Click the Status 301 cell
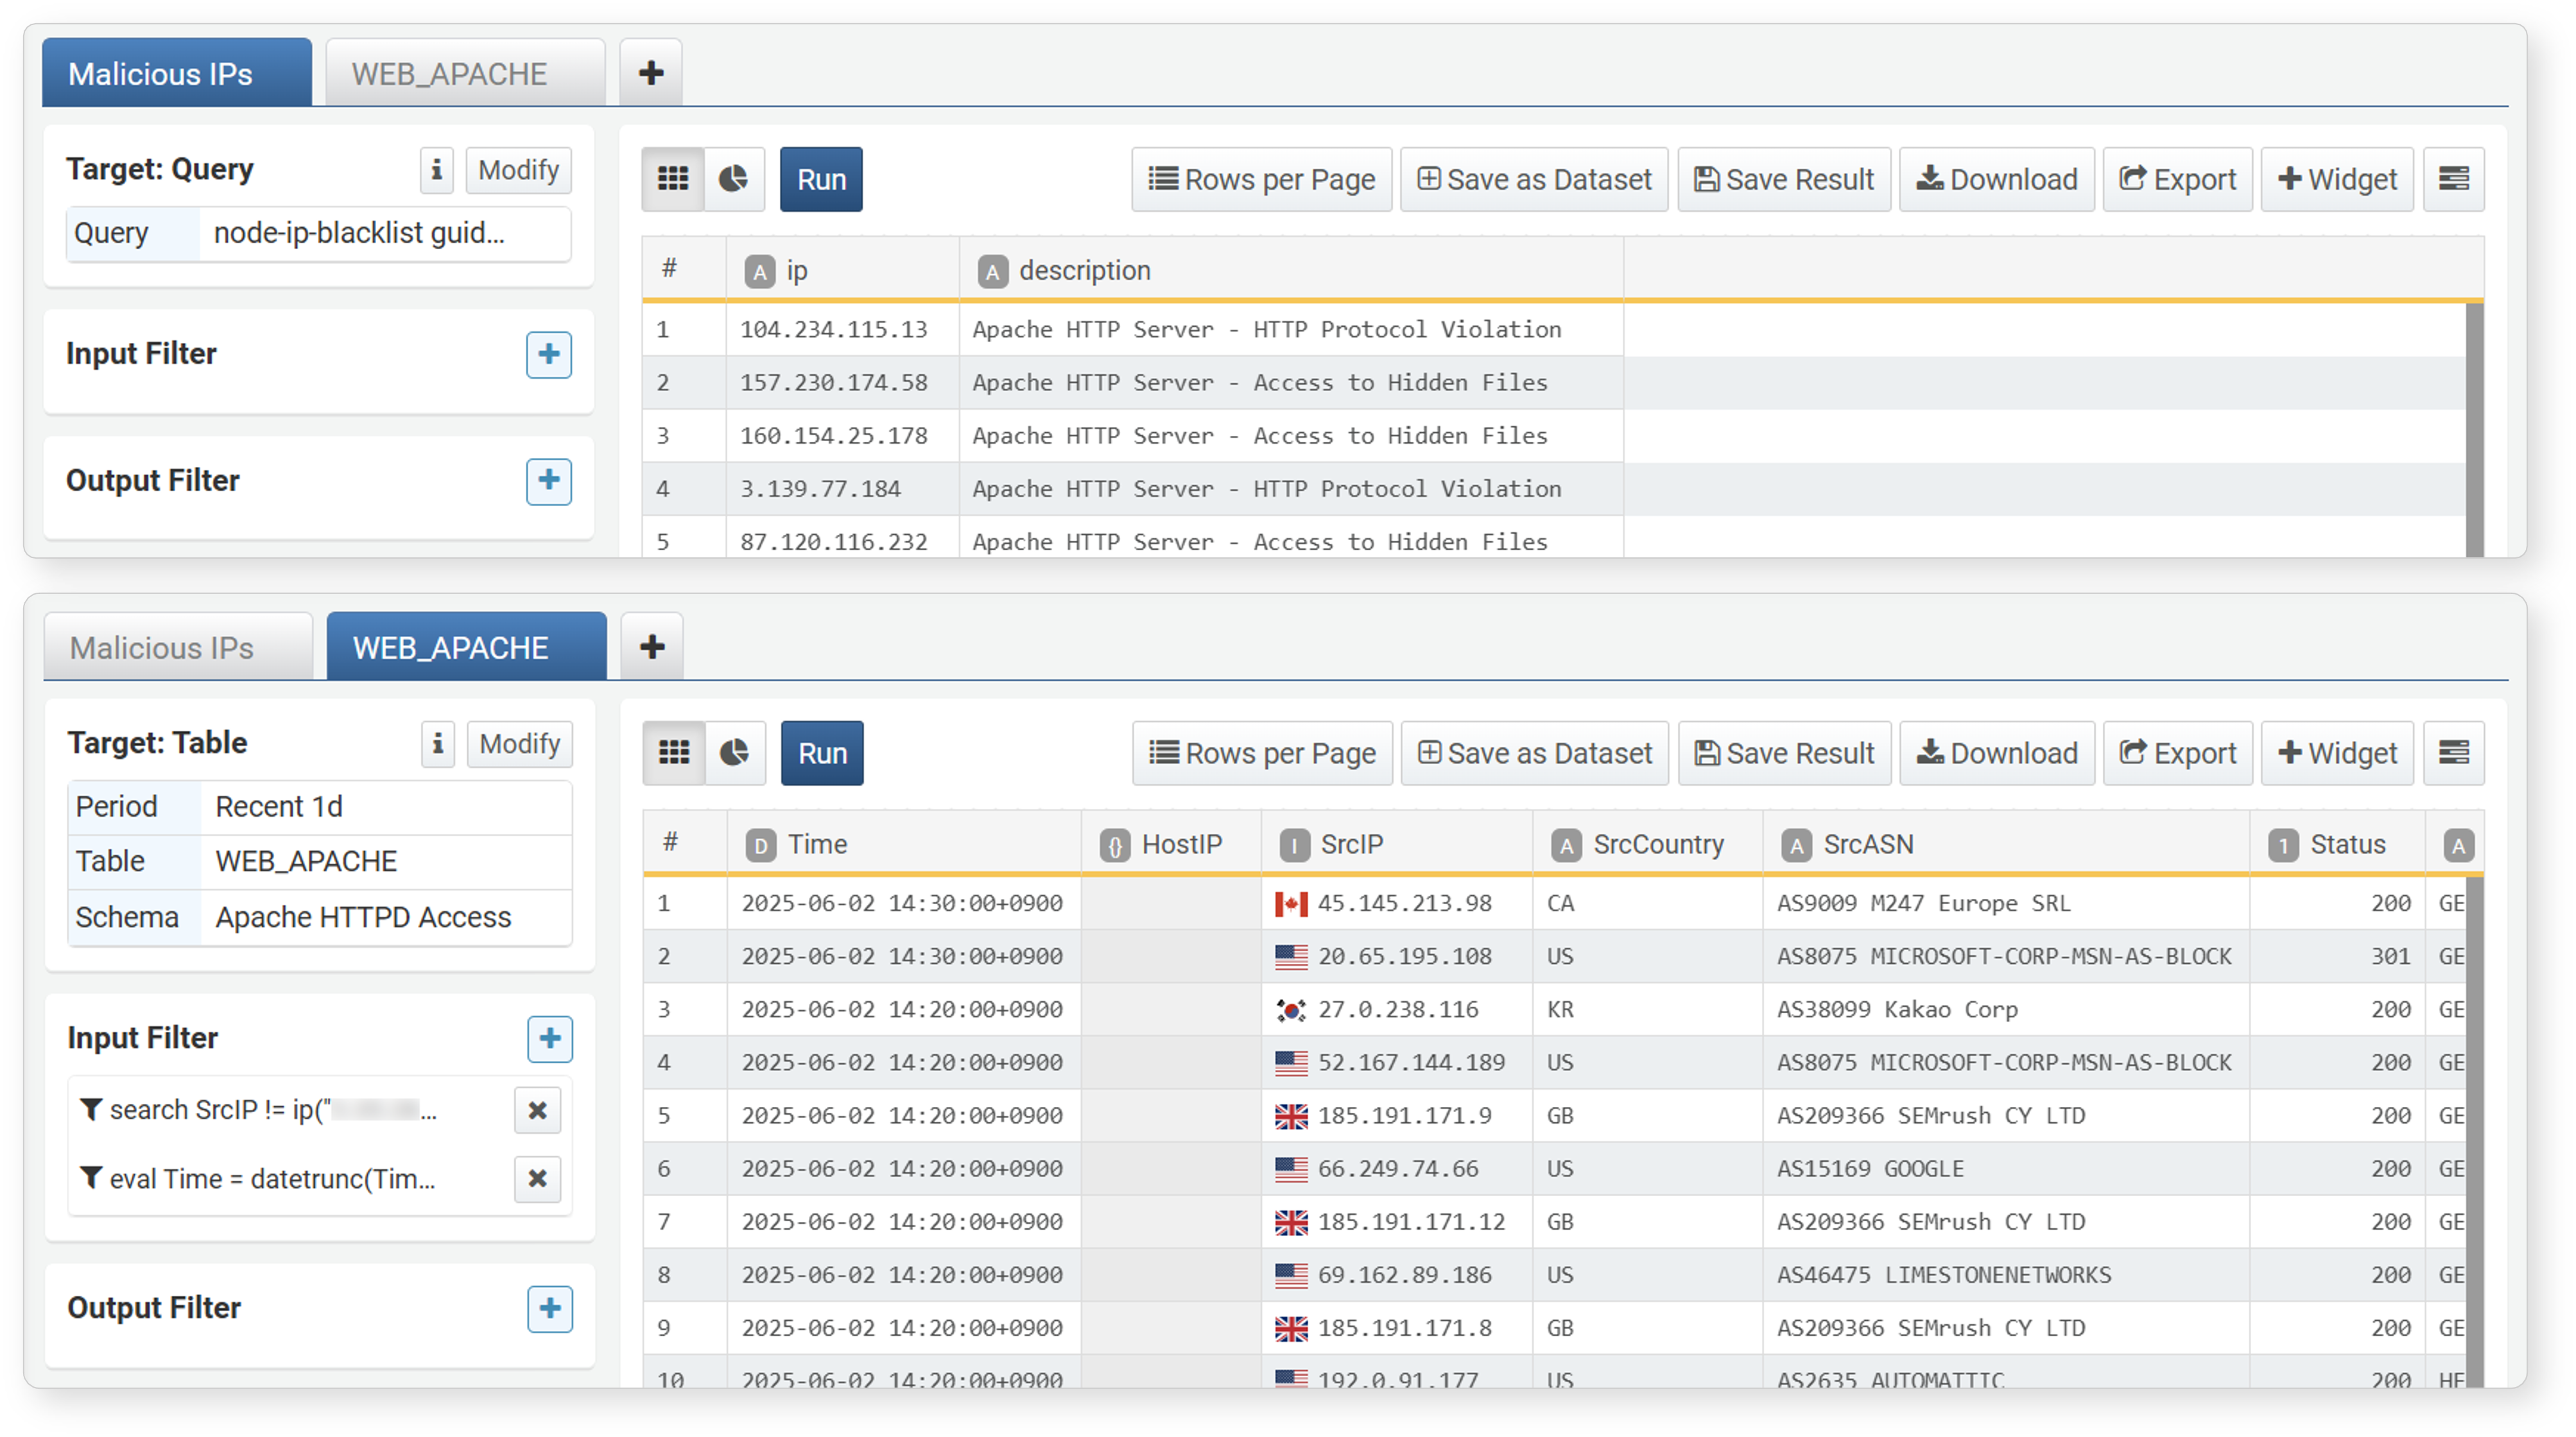Viewport: 2576px width, 1437px height. (2338, 957)
